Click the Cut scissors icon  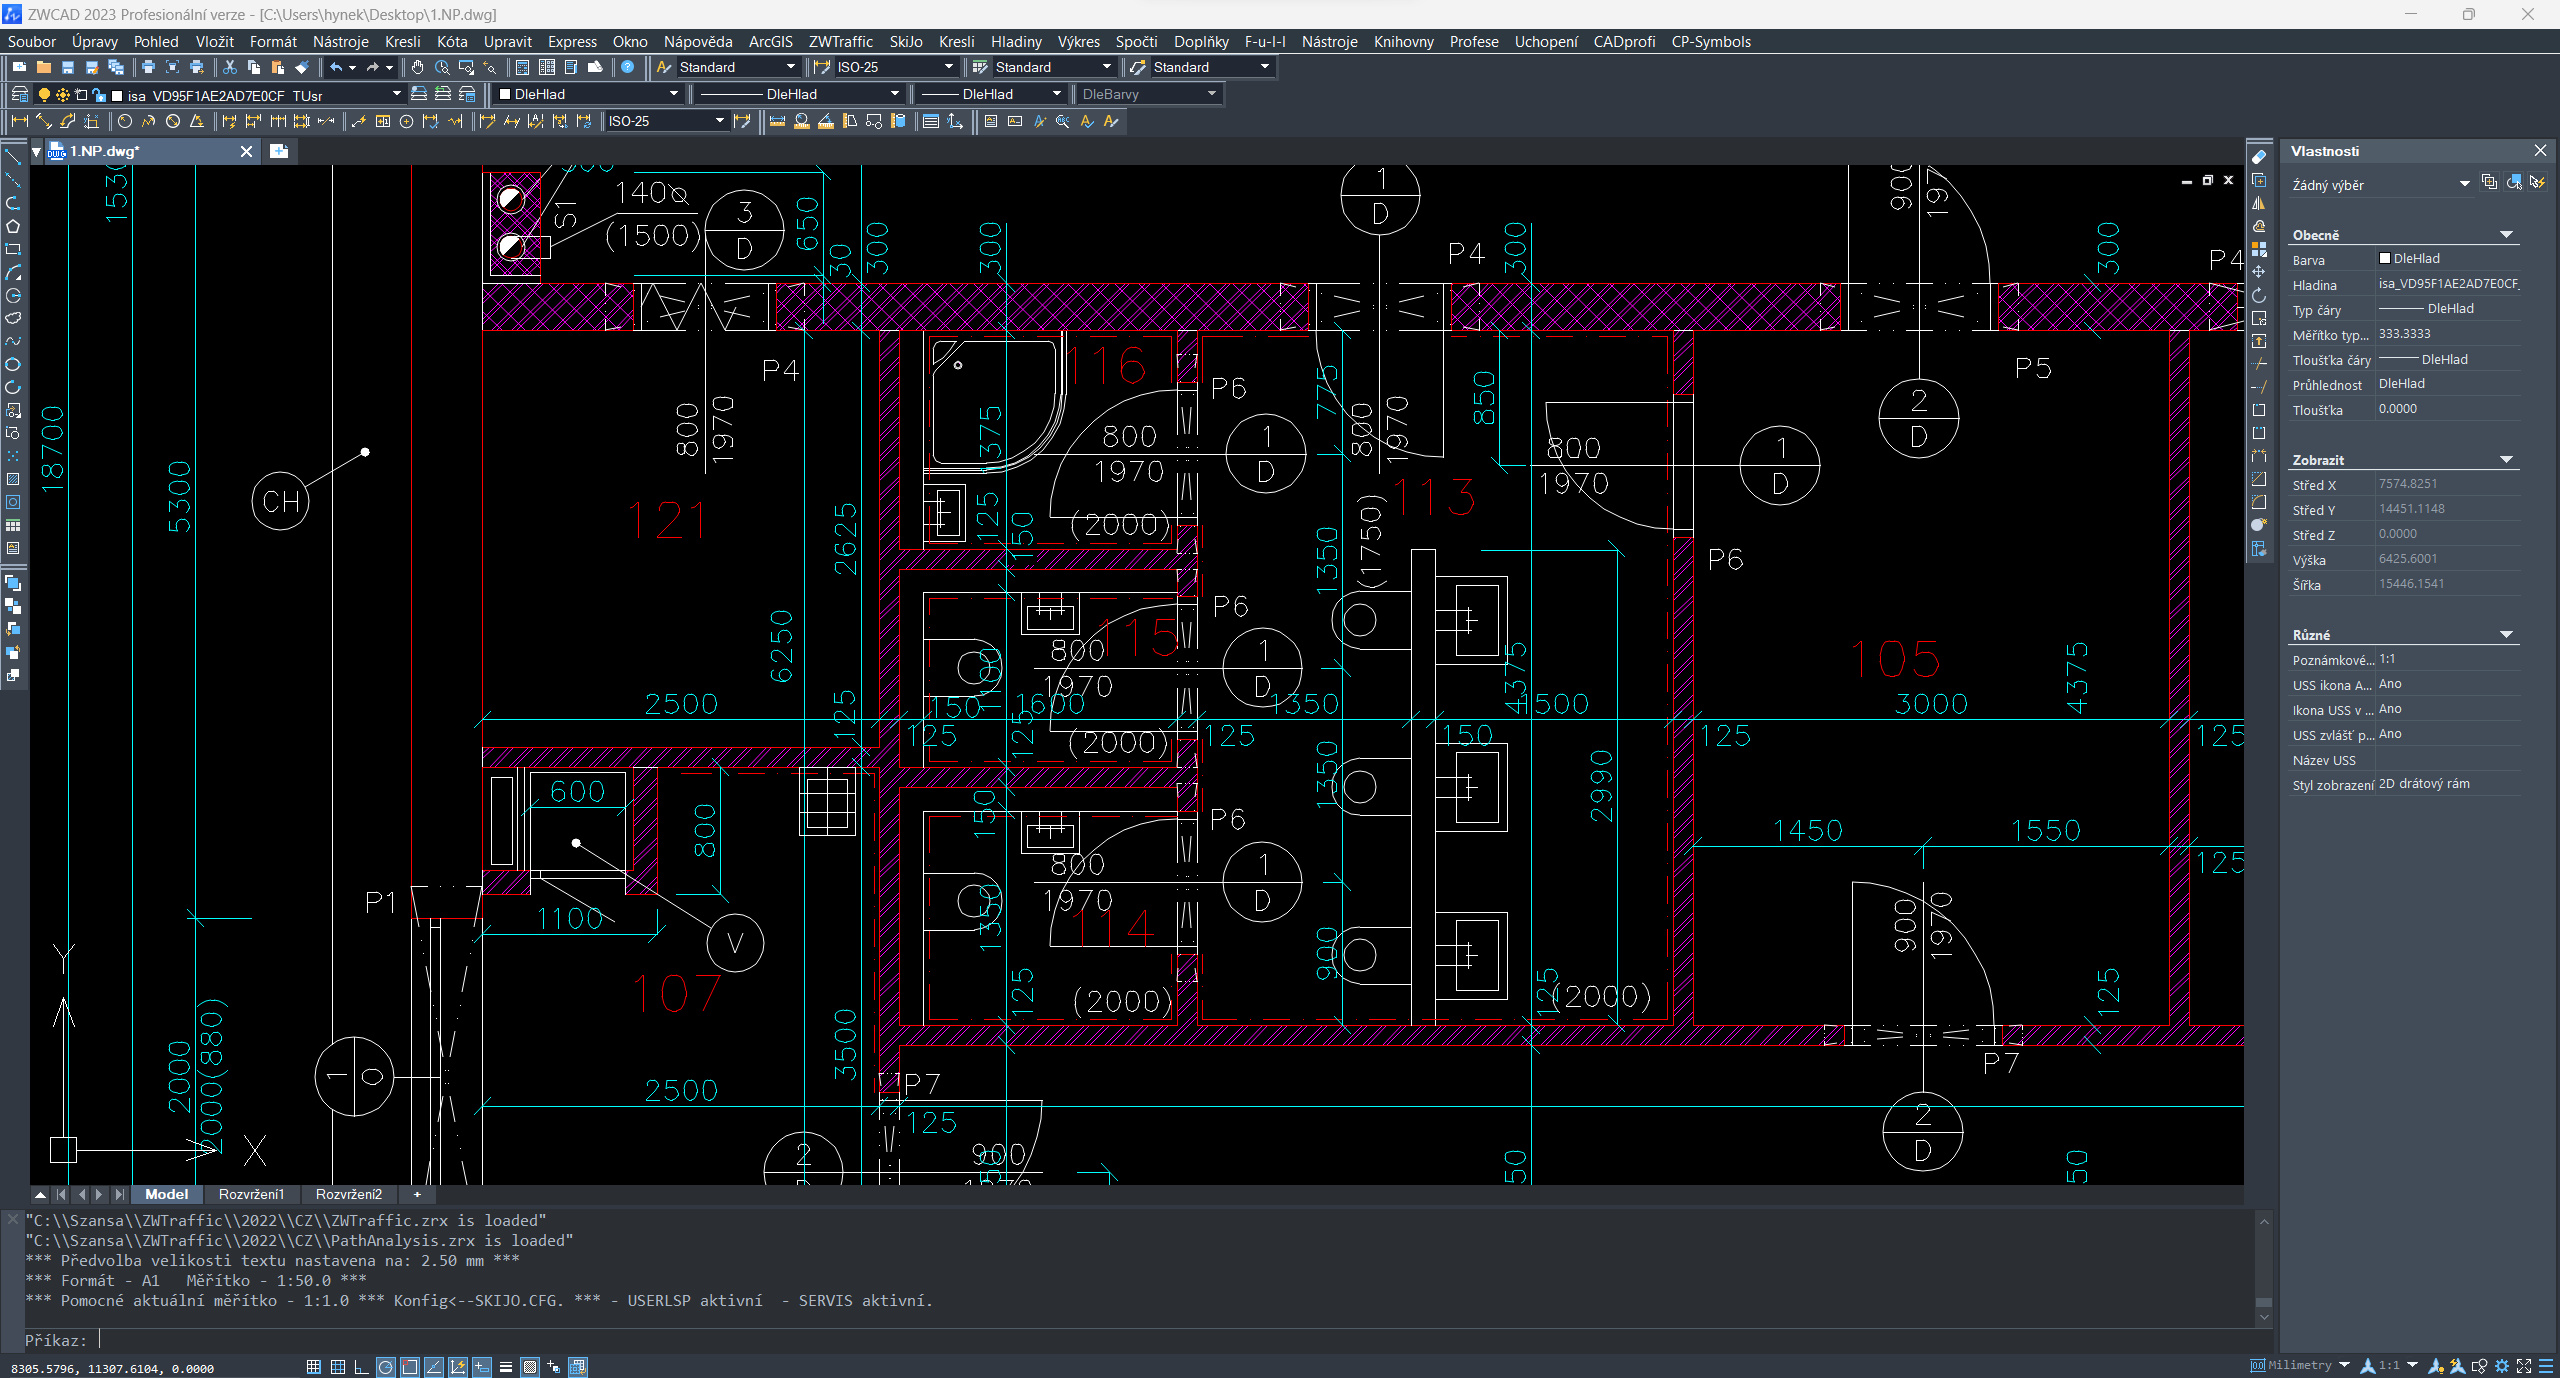click(230, 67)
